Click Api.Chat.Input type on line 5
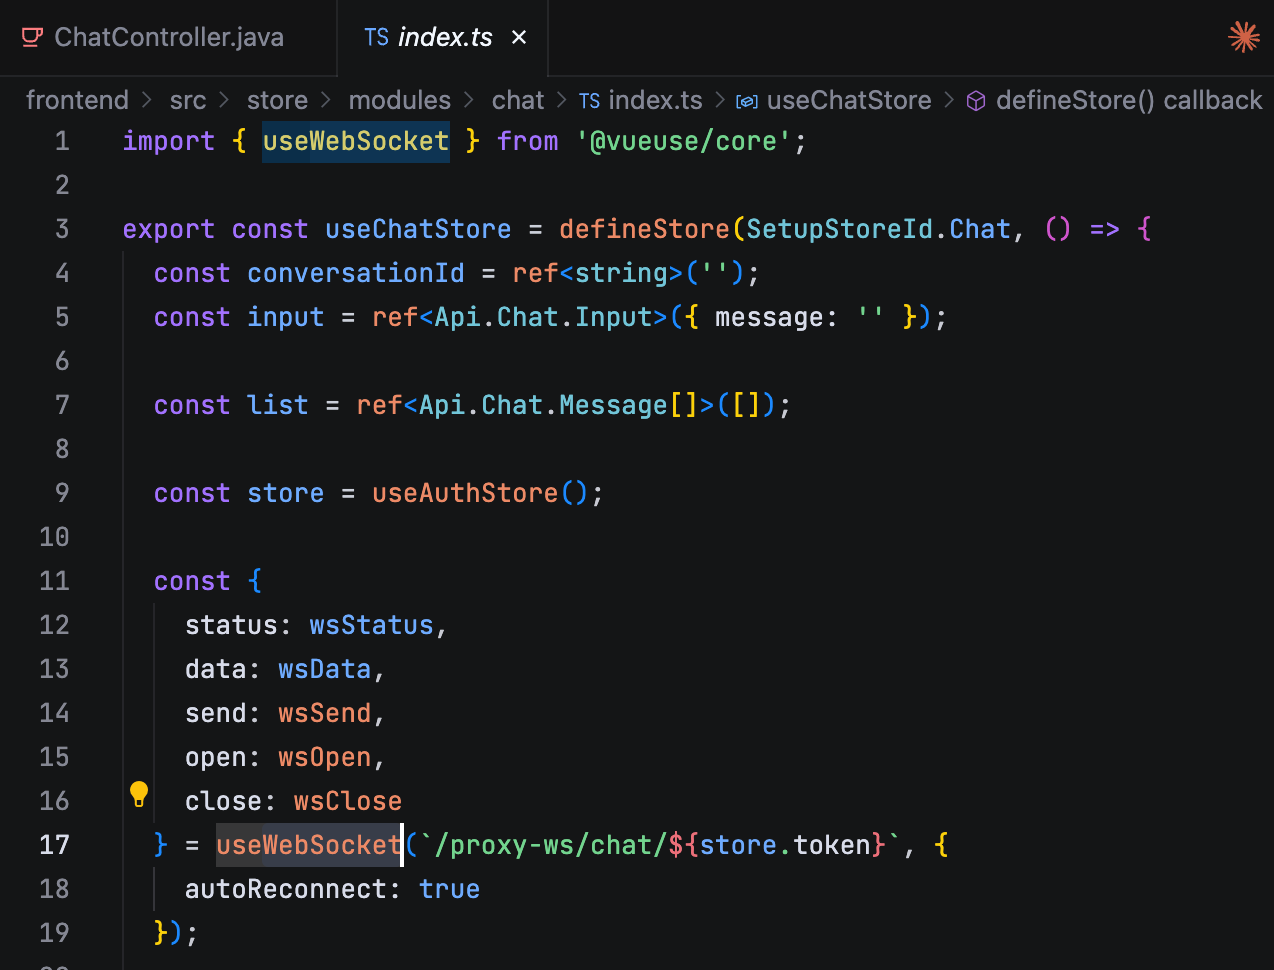This screenshot has width=1274, height=970. [x=543, y=317]
